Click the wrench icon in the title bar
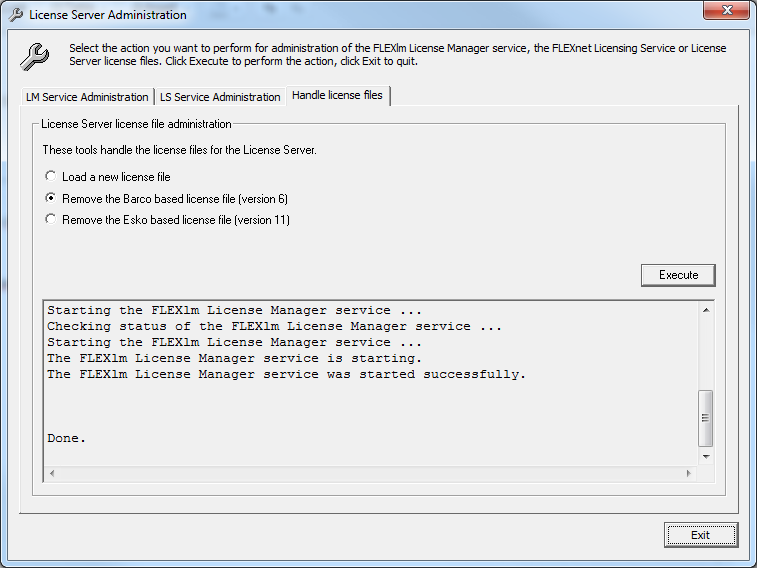757x568 pixels. (15, 15)
